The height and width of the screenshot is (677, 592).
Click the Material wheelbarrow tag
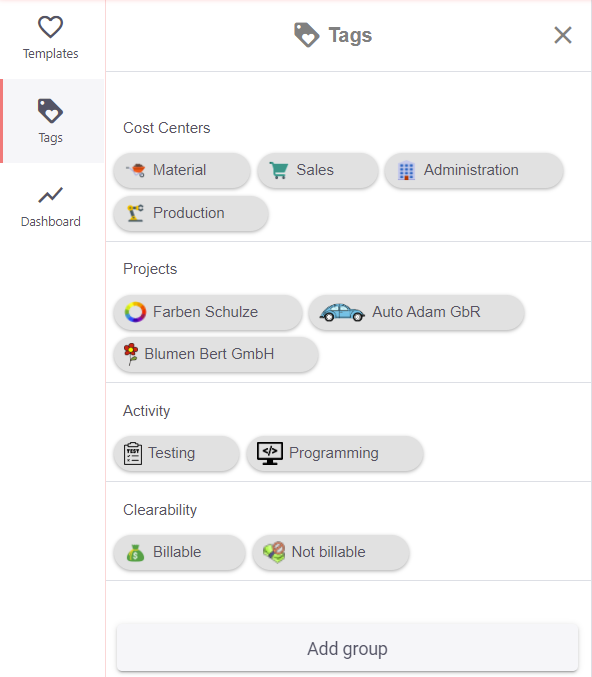182,170
